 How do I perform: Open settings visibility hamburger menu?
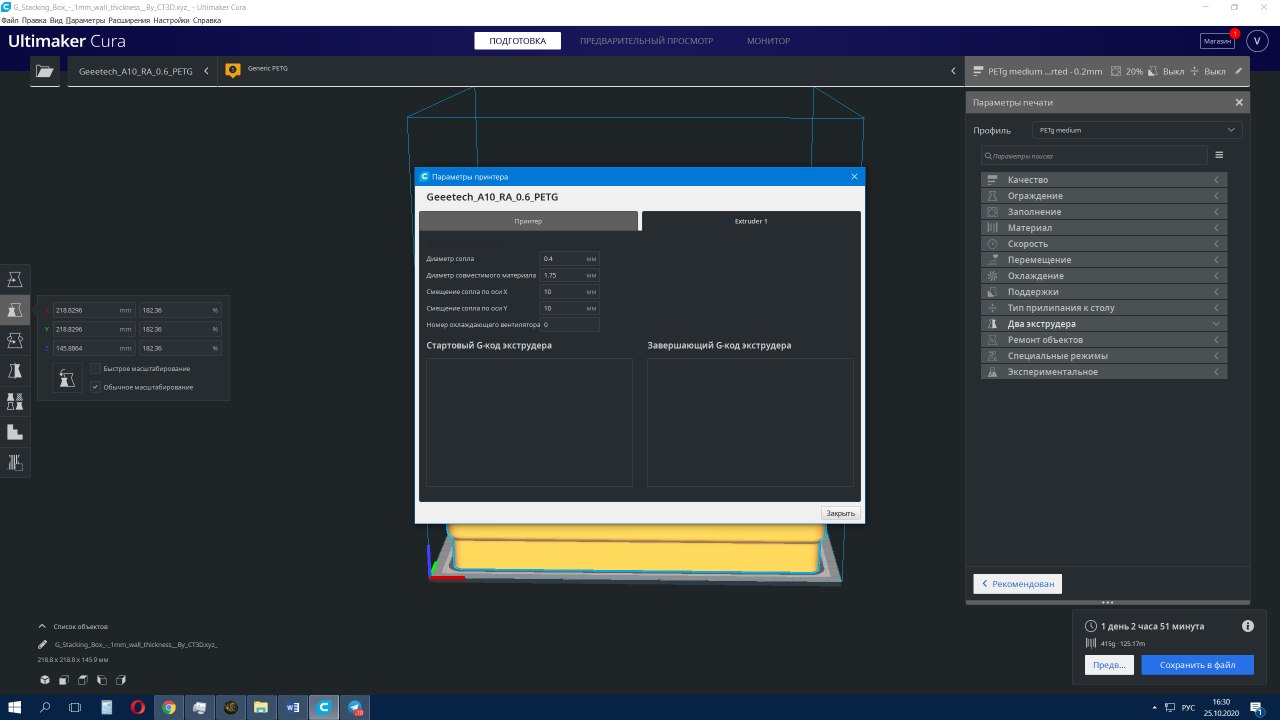pos(1219,155)
